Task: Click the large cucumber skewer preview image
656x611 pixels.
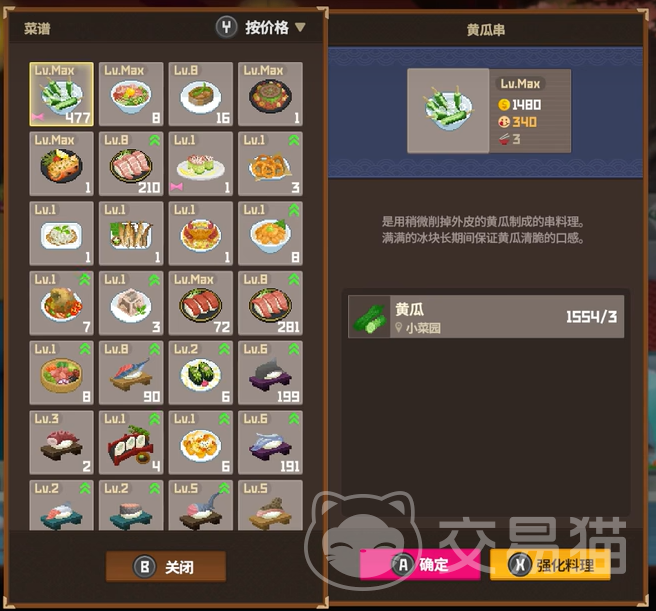Action: (448, 110)
